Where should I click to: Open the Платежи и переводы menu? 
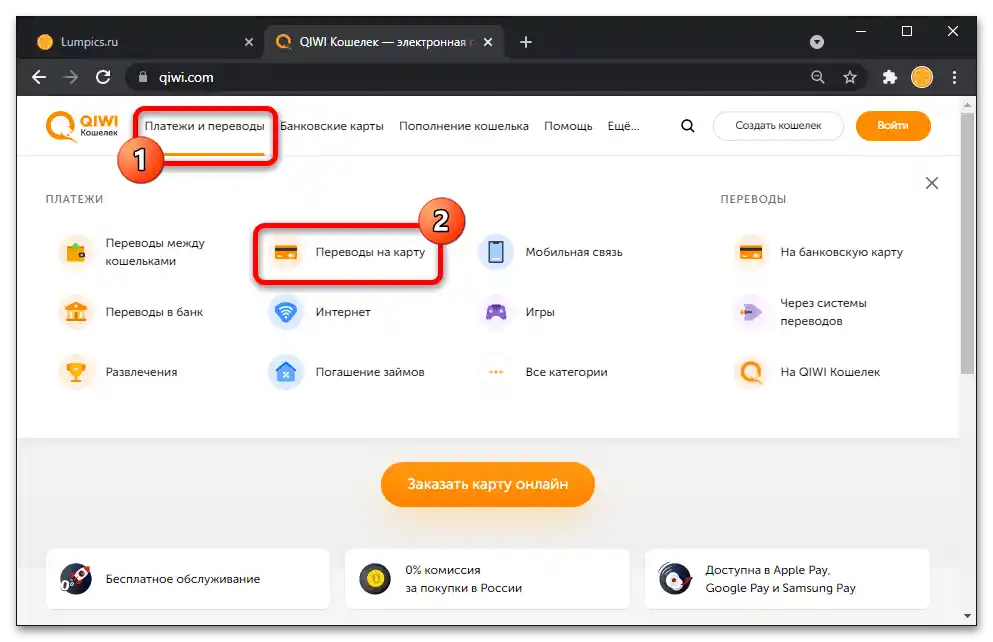(205, 126)
